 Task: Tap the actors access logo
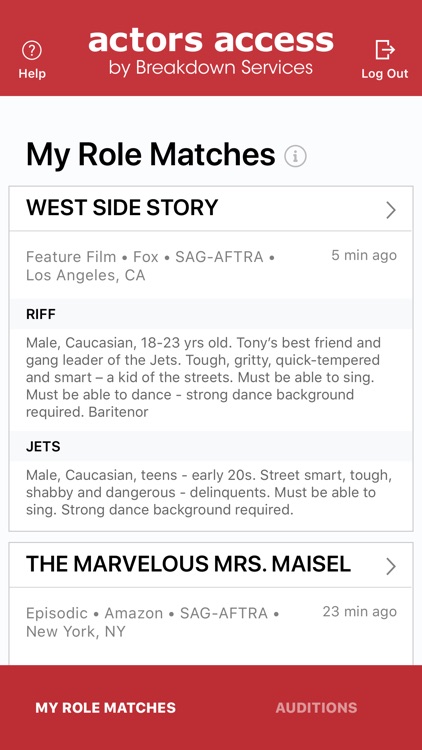point(211,53)
